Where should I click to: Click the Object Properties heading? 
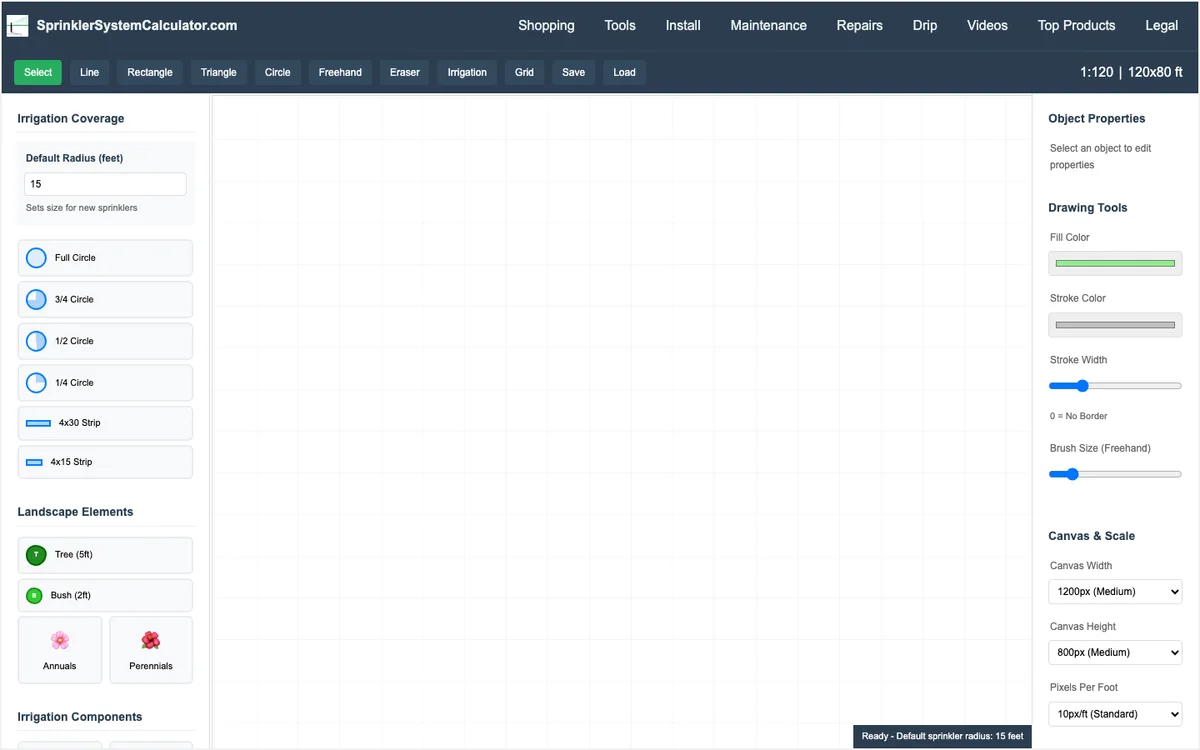pos(1097,118)
